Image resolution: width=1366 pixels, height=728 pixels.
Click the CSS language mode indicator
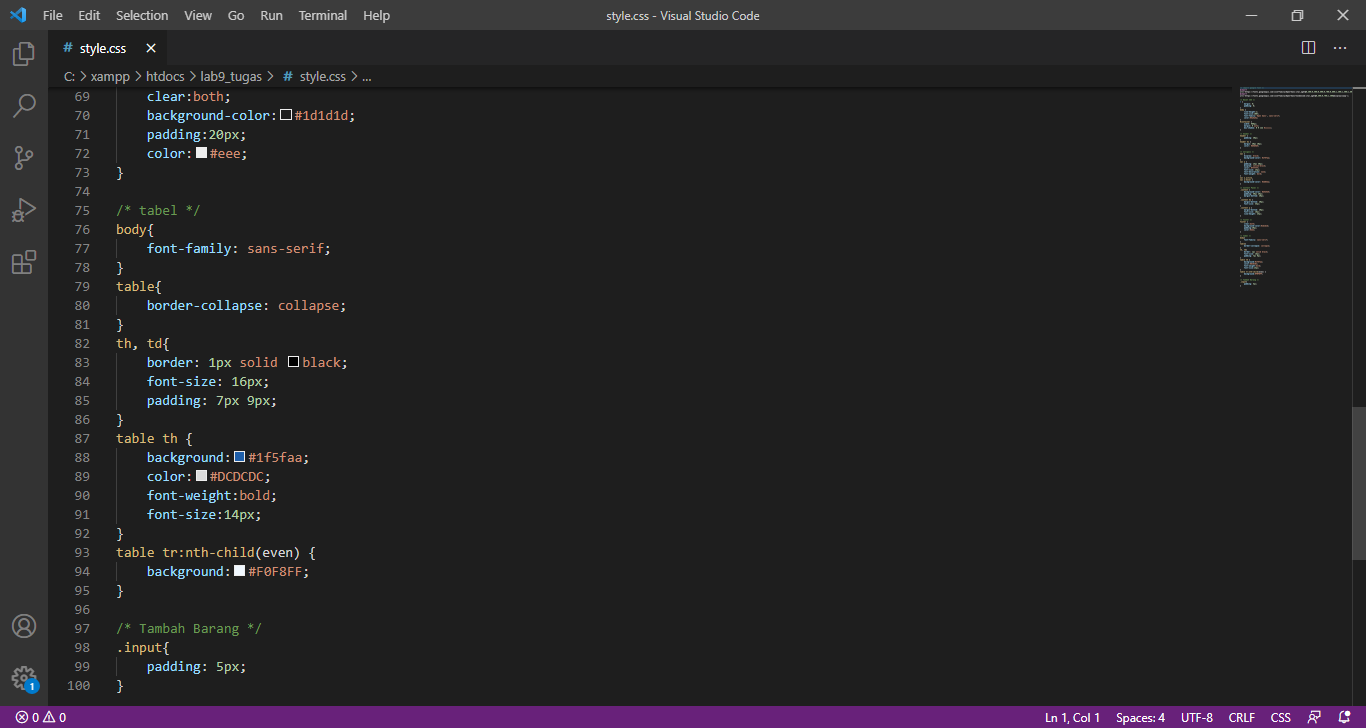[x=1280, y=717]
